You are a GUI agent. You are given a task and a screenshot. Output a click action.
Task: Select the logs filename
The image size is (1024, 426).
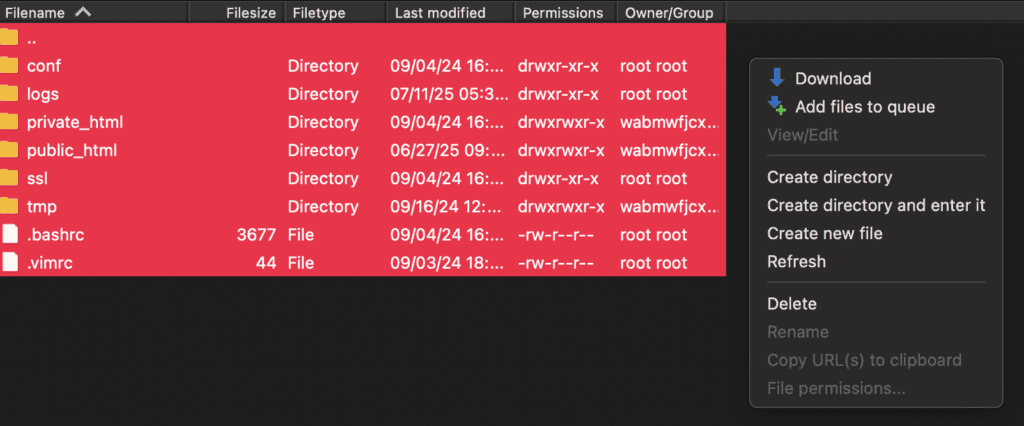(x=42, y=94)
